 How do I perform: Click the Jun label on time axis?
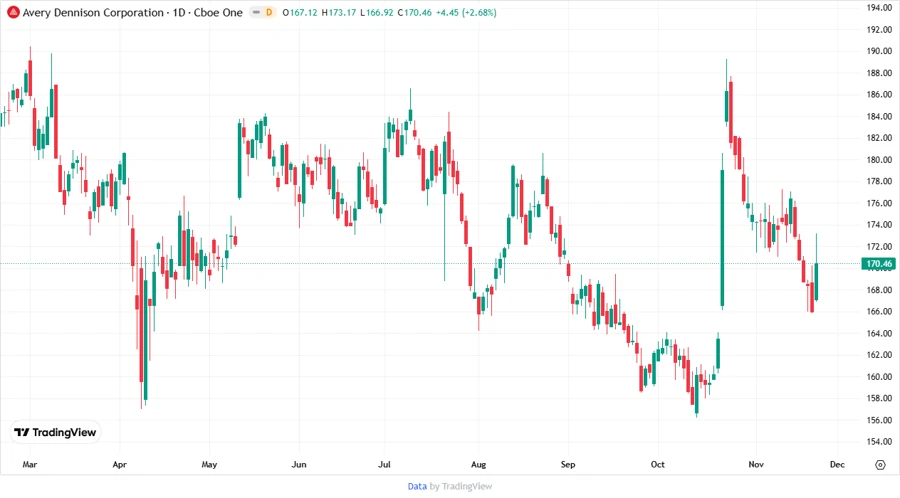pyautogui.click(x=299, y=464)
